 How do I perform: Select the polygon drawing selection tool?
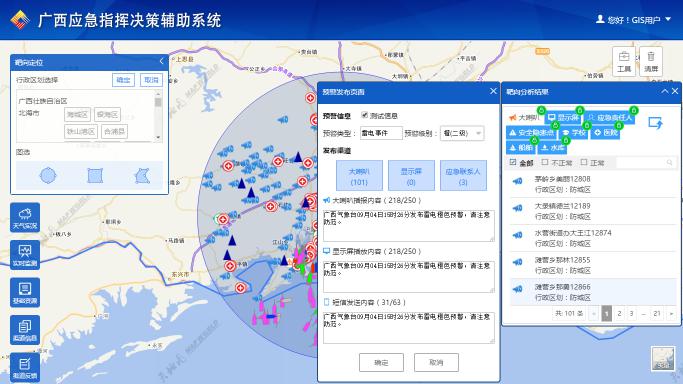[142, 175]
